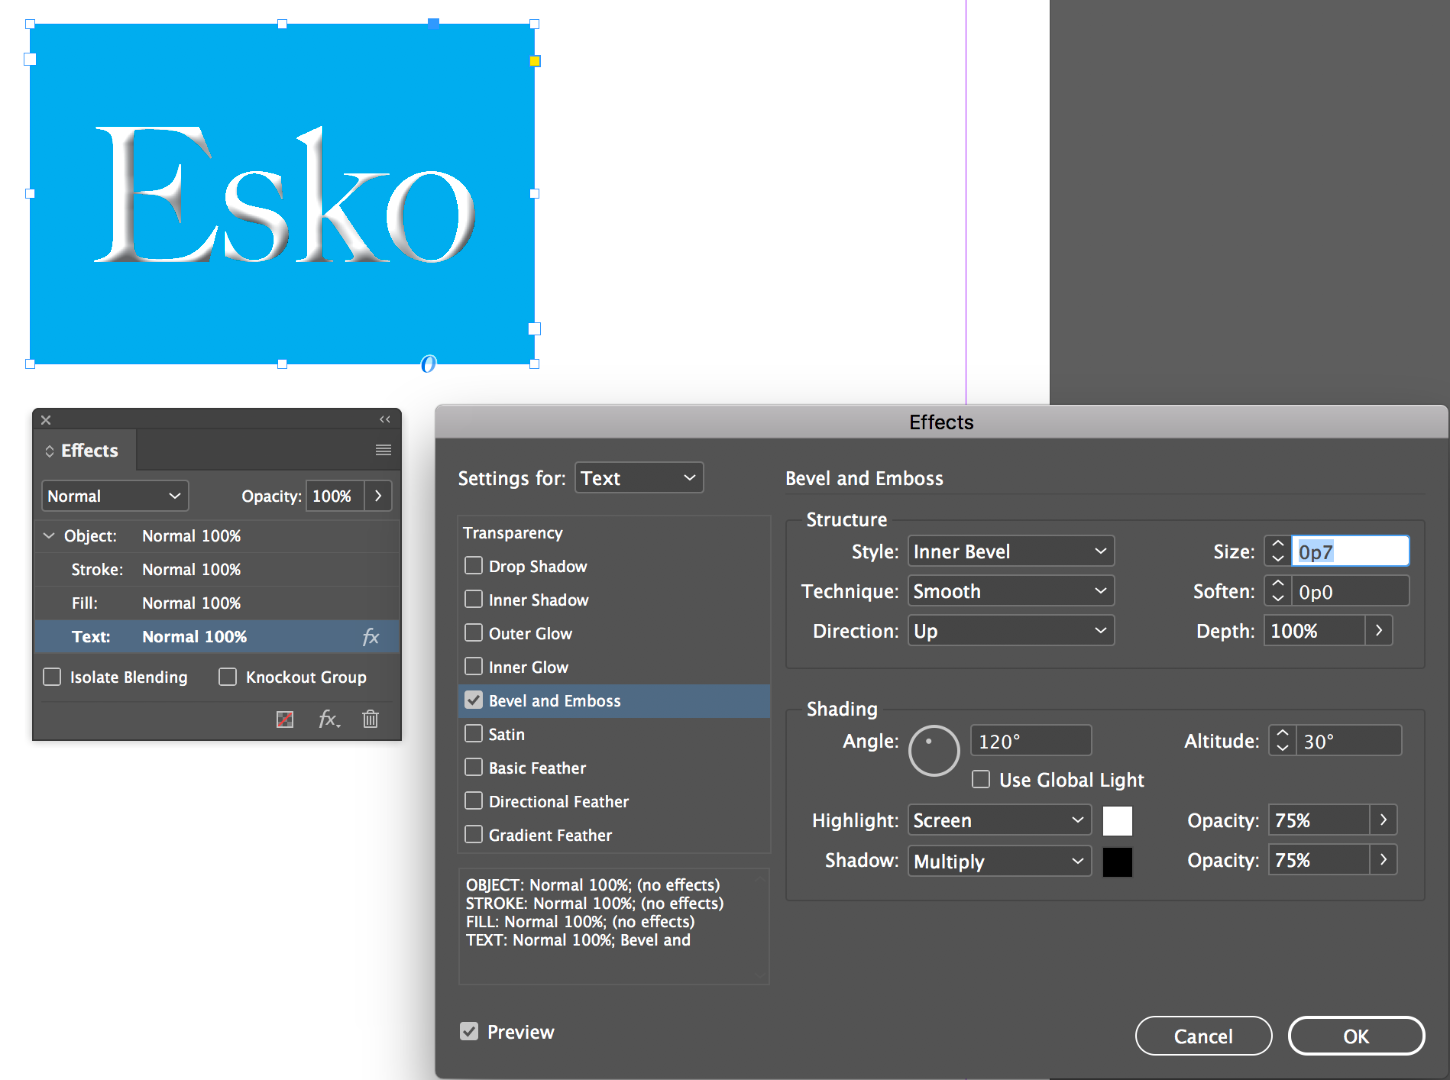Select the Text row in Effects panel
Screen dimensions: 1450x1080
[218, 637]
